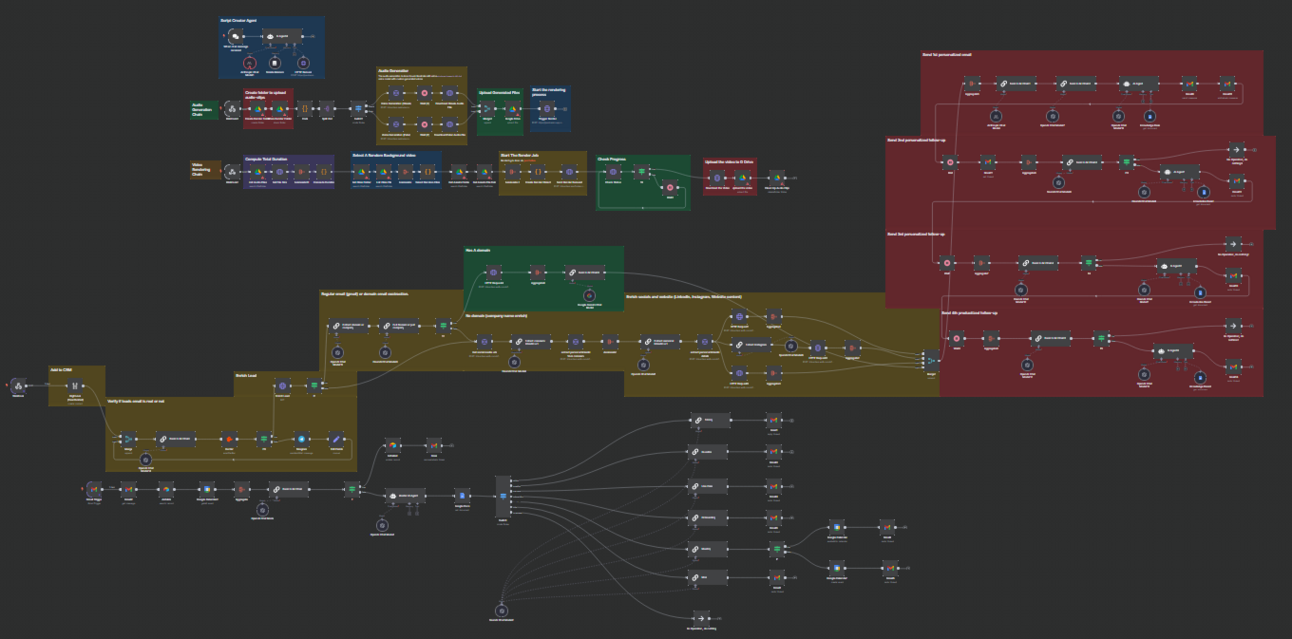Select the No Operation node below the bottom branches

pos(700,617)
